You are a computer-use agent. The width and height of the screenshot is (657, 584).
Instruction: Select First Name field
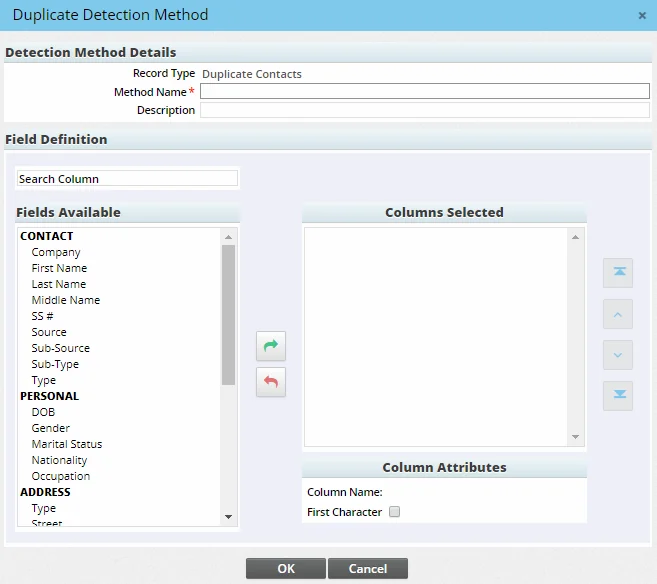[x=59, y=268]
